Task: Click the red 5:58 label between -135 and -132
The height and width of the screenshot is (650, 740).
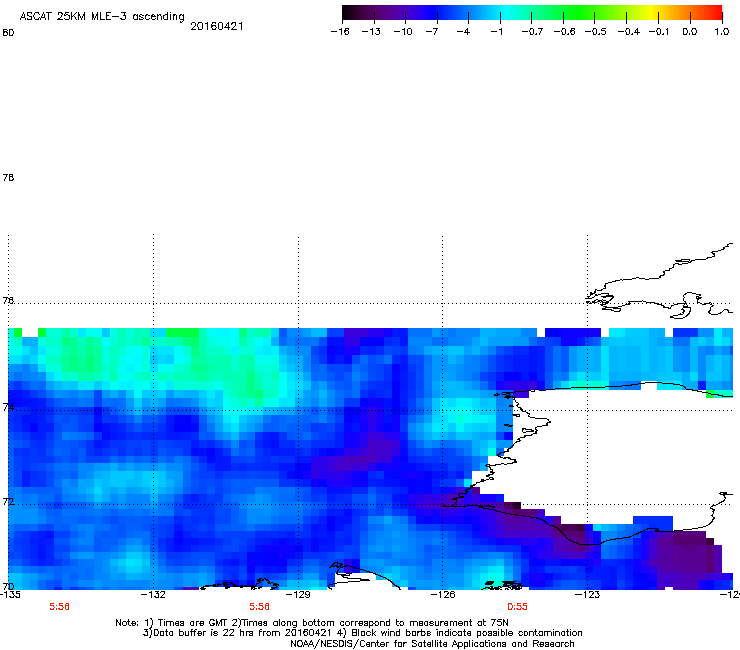Action: coord(59,607)
